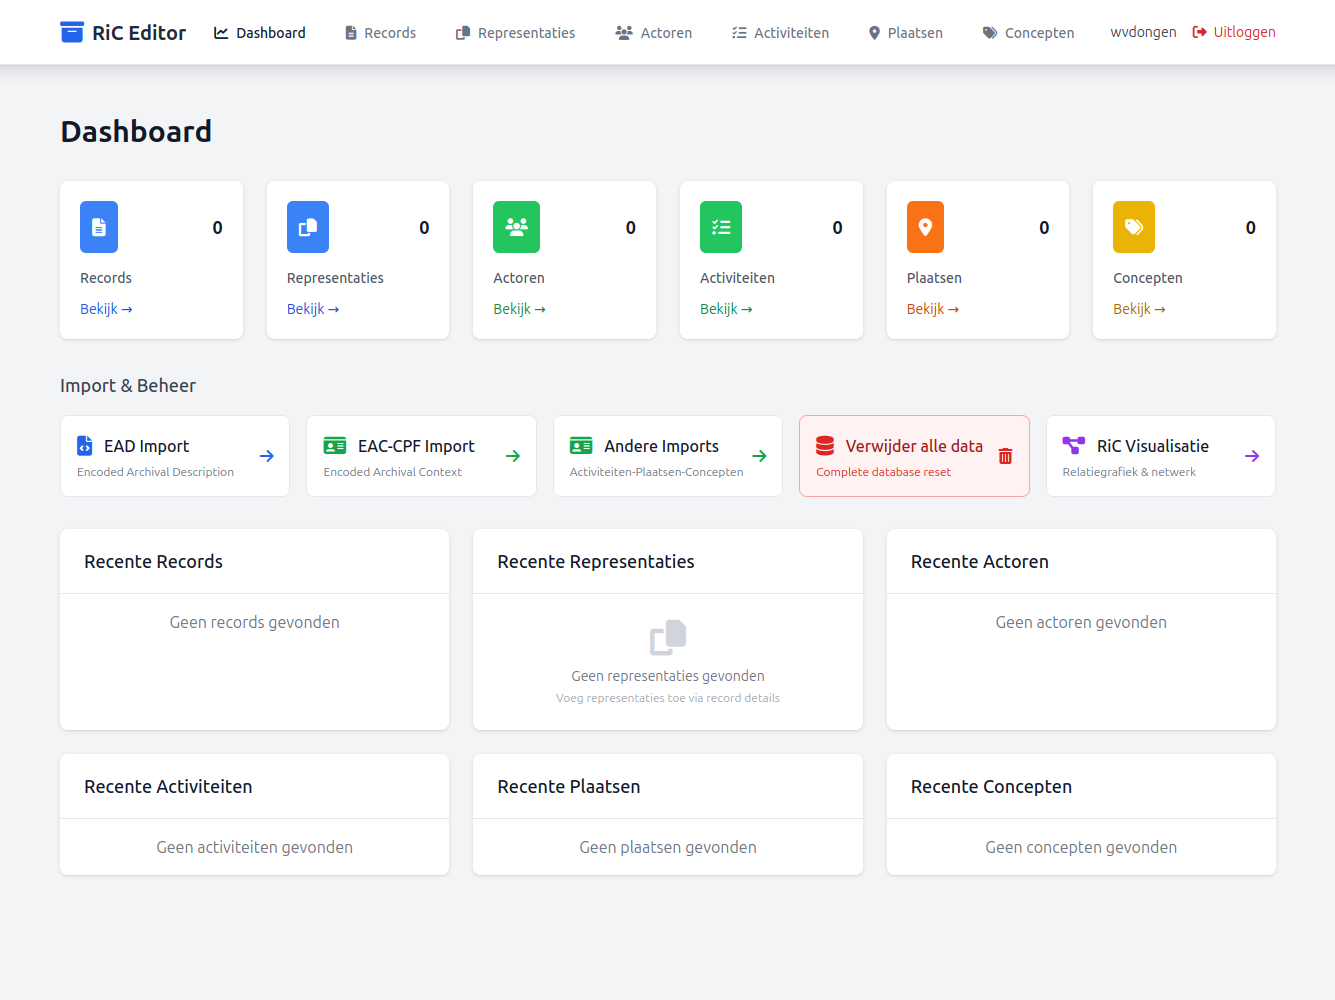Click 'Geen concepten gevonden' text
Viewport: 1335px width, 1000px height.
tap(1081, 847)
